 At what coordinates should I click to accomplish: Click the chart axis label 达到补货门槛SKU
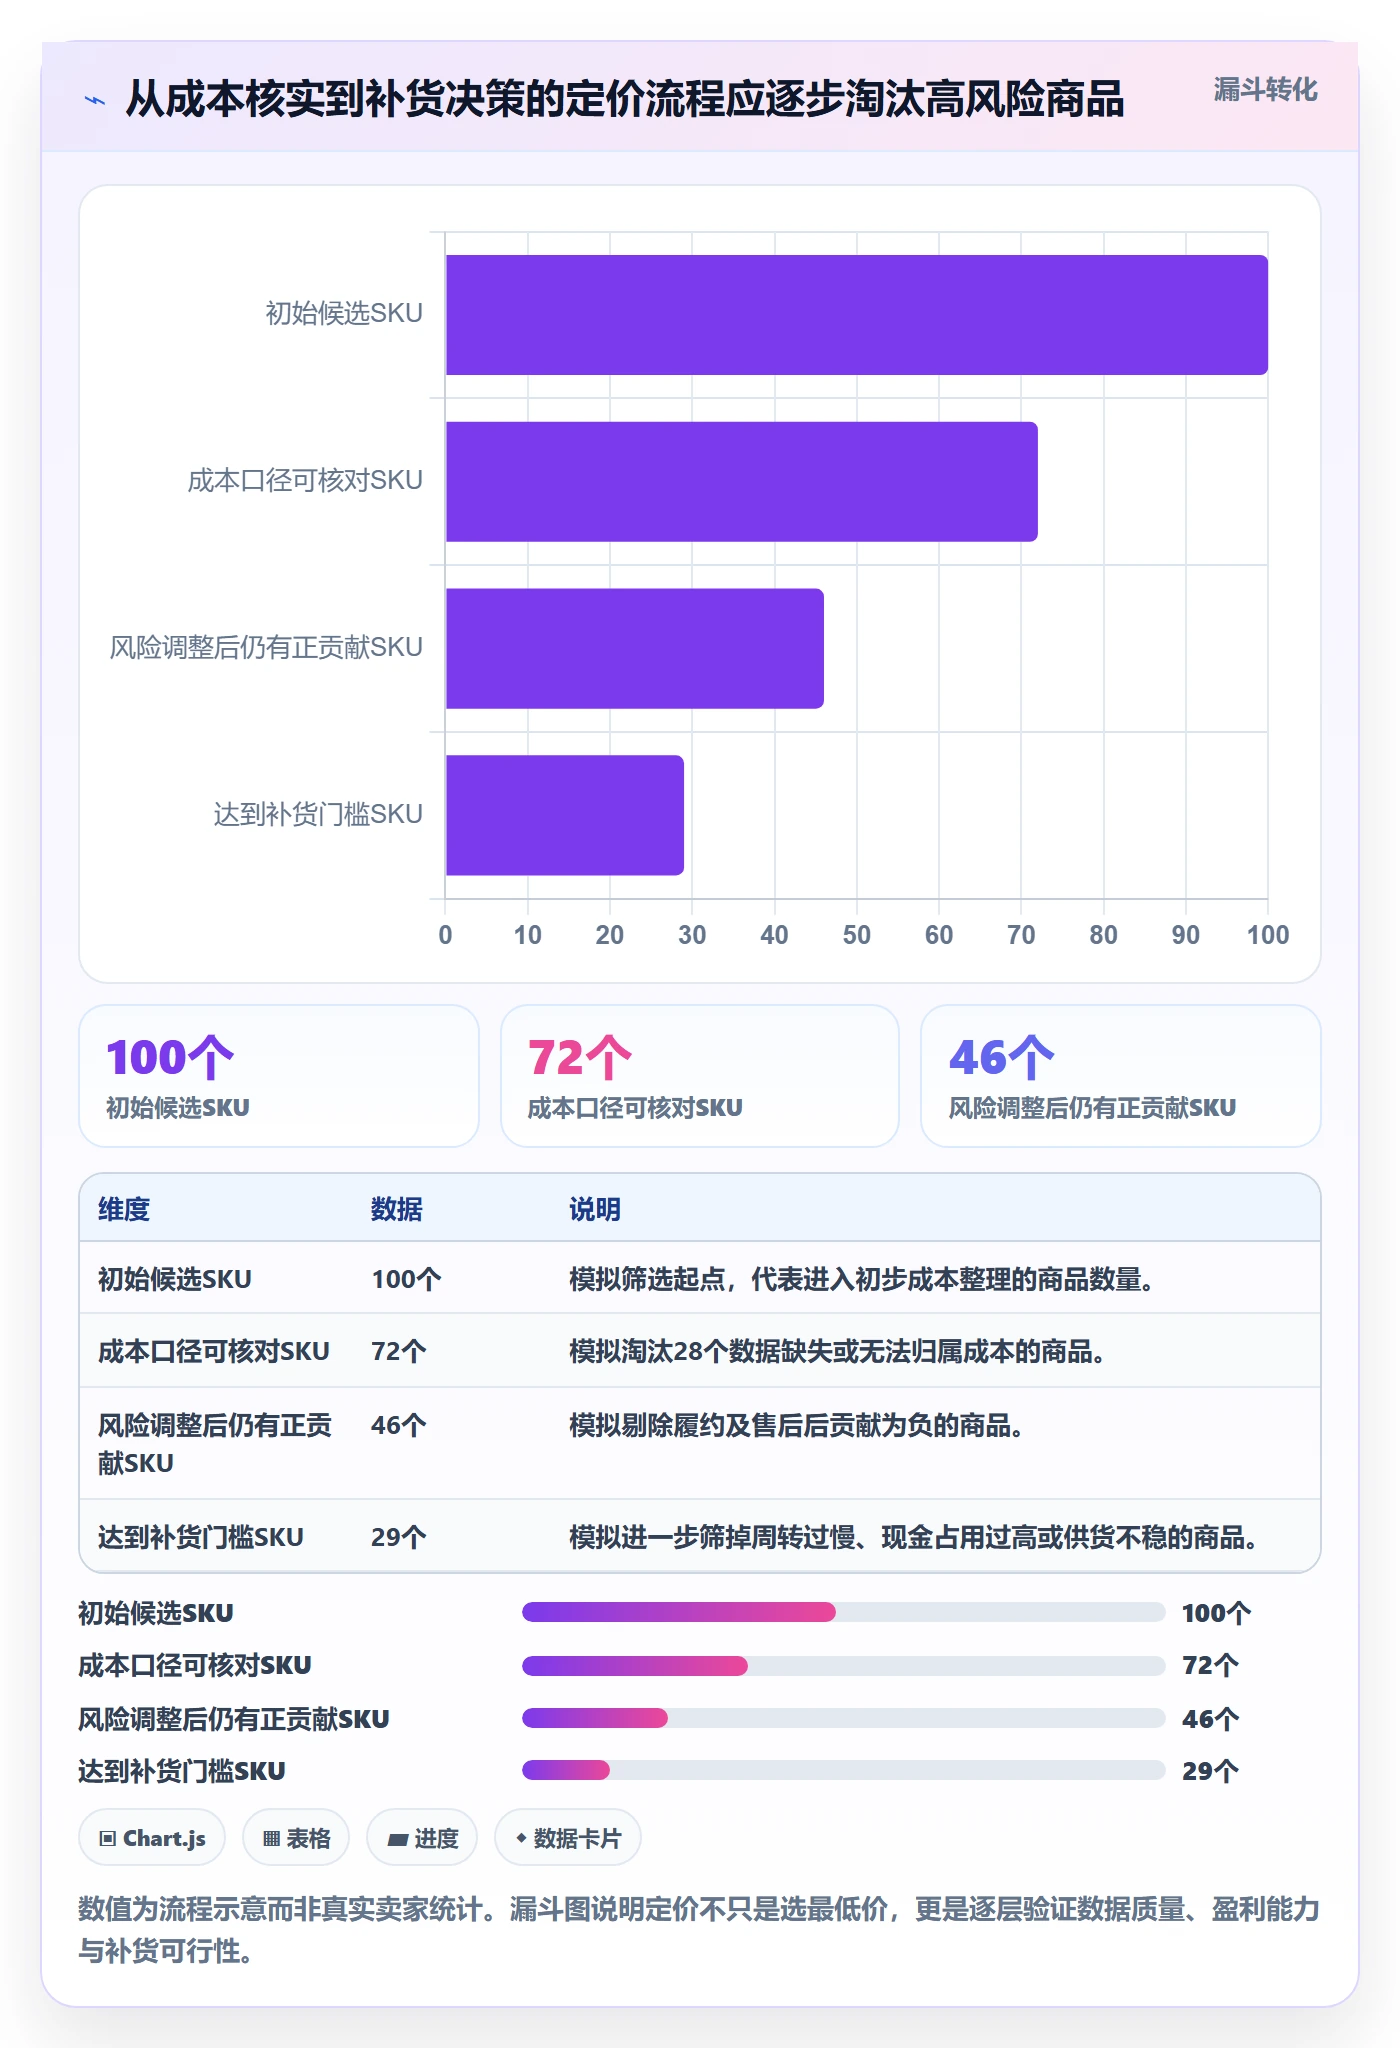click(318, 814)
